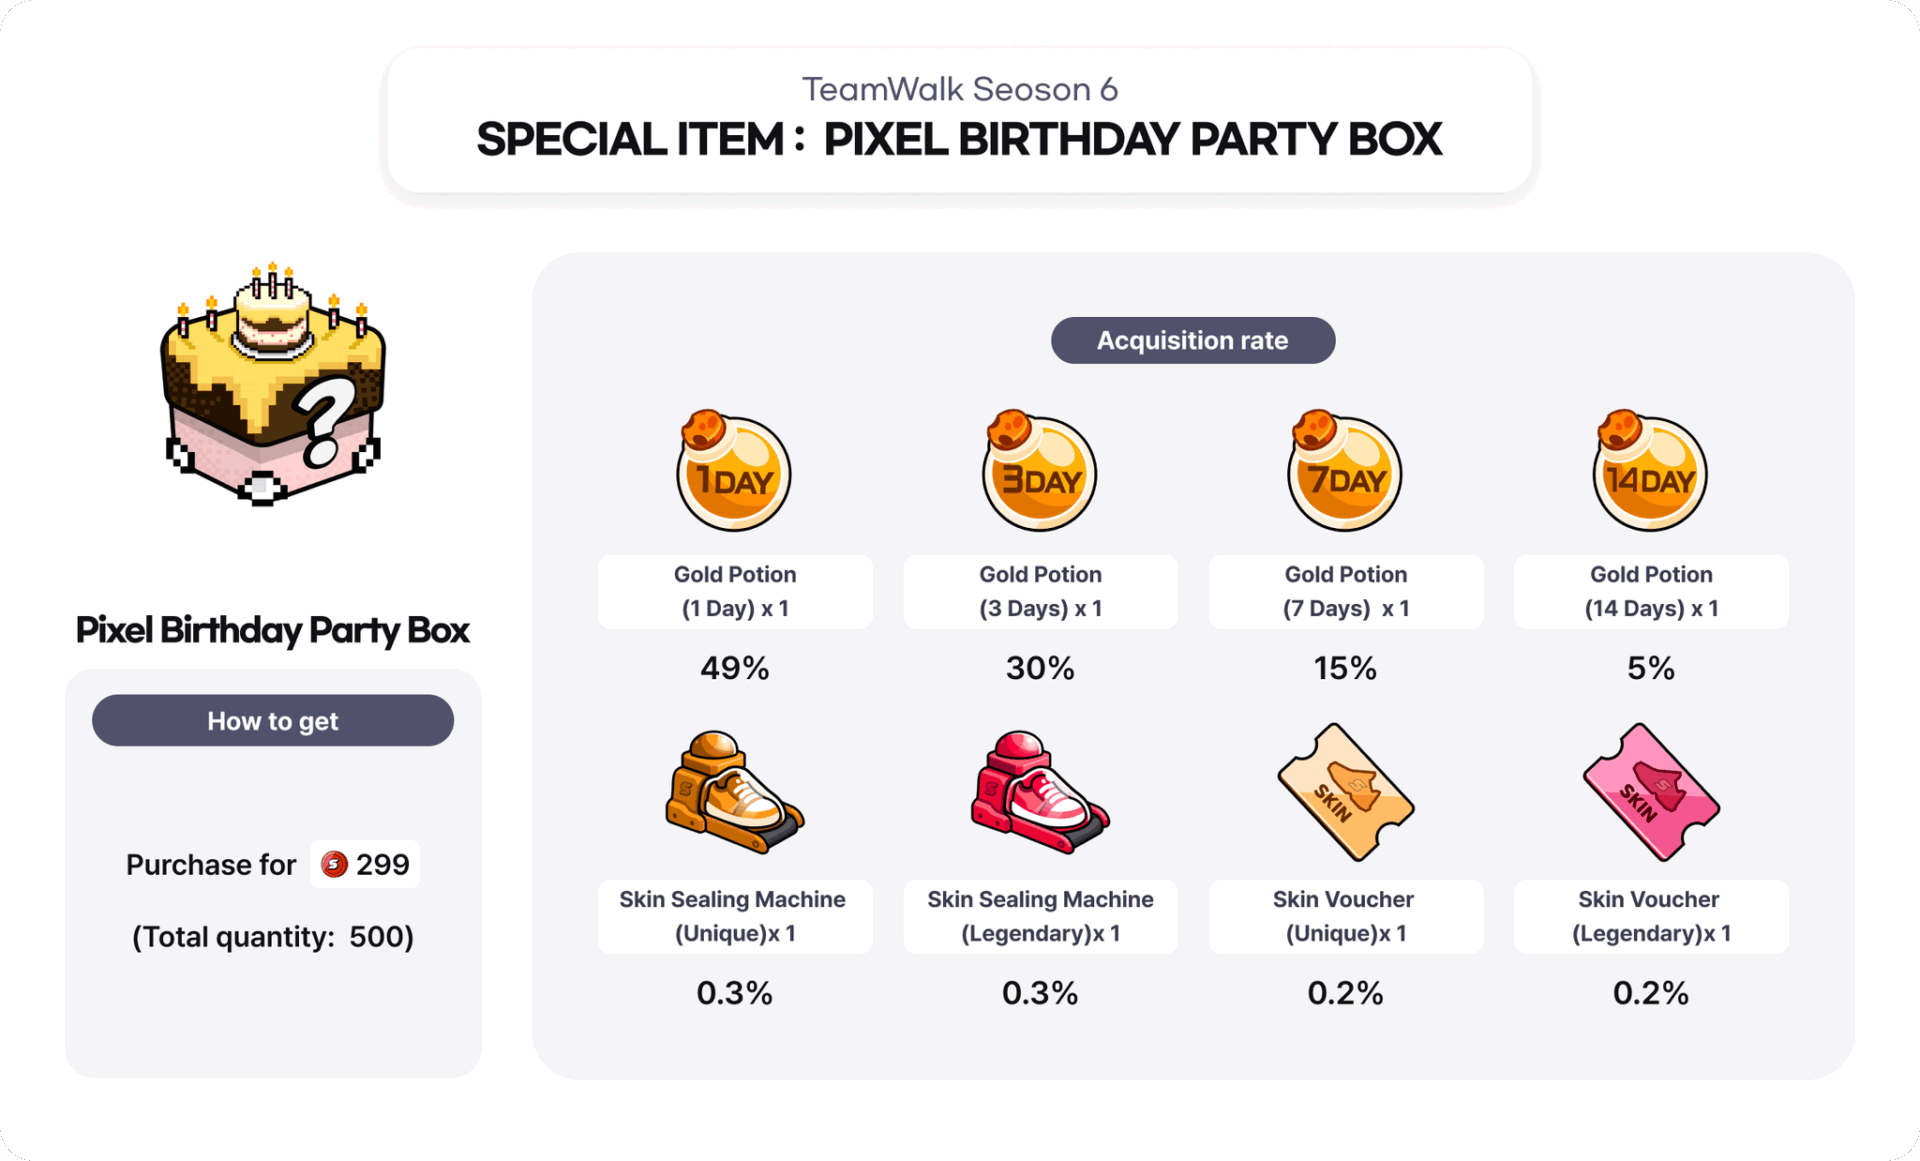The height and width of the screenshot is (1161, 1920).
Task: Click the Total quantity: 500 text
Action: click(x=273, y=937)
